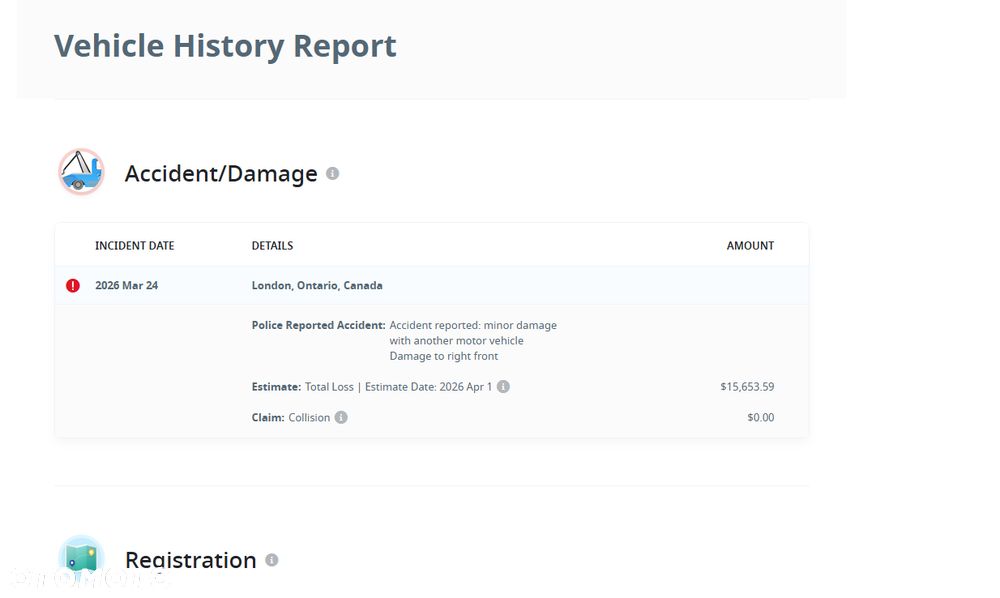The height and width of the screenshot is (598, 1000).
Task: Click London, Ontario, Canada location text
Action: [317, 286]
